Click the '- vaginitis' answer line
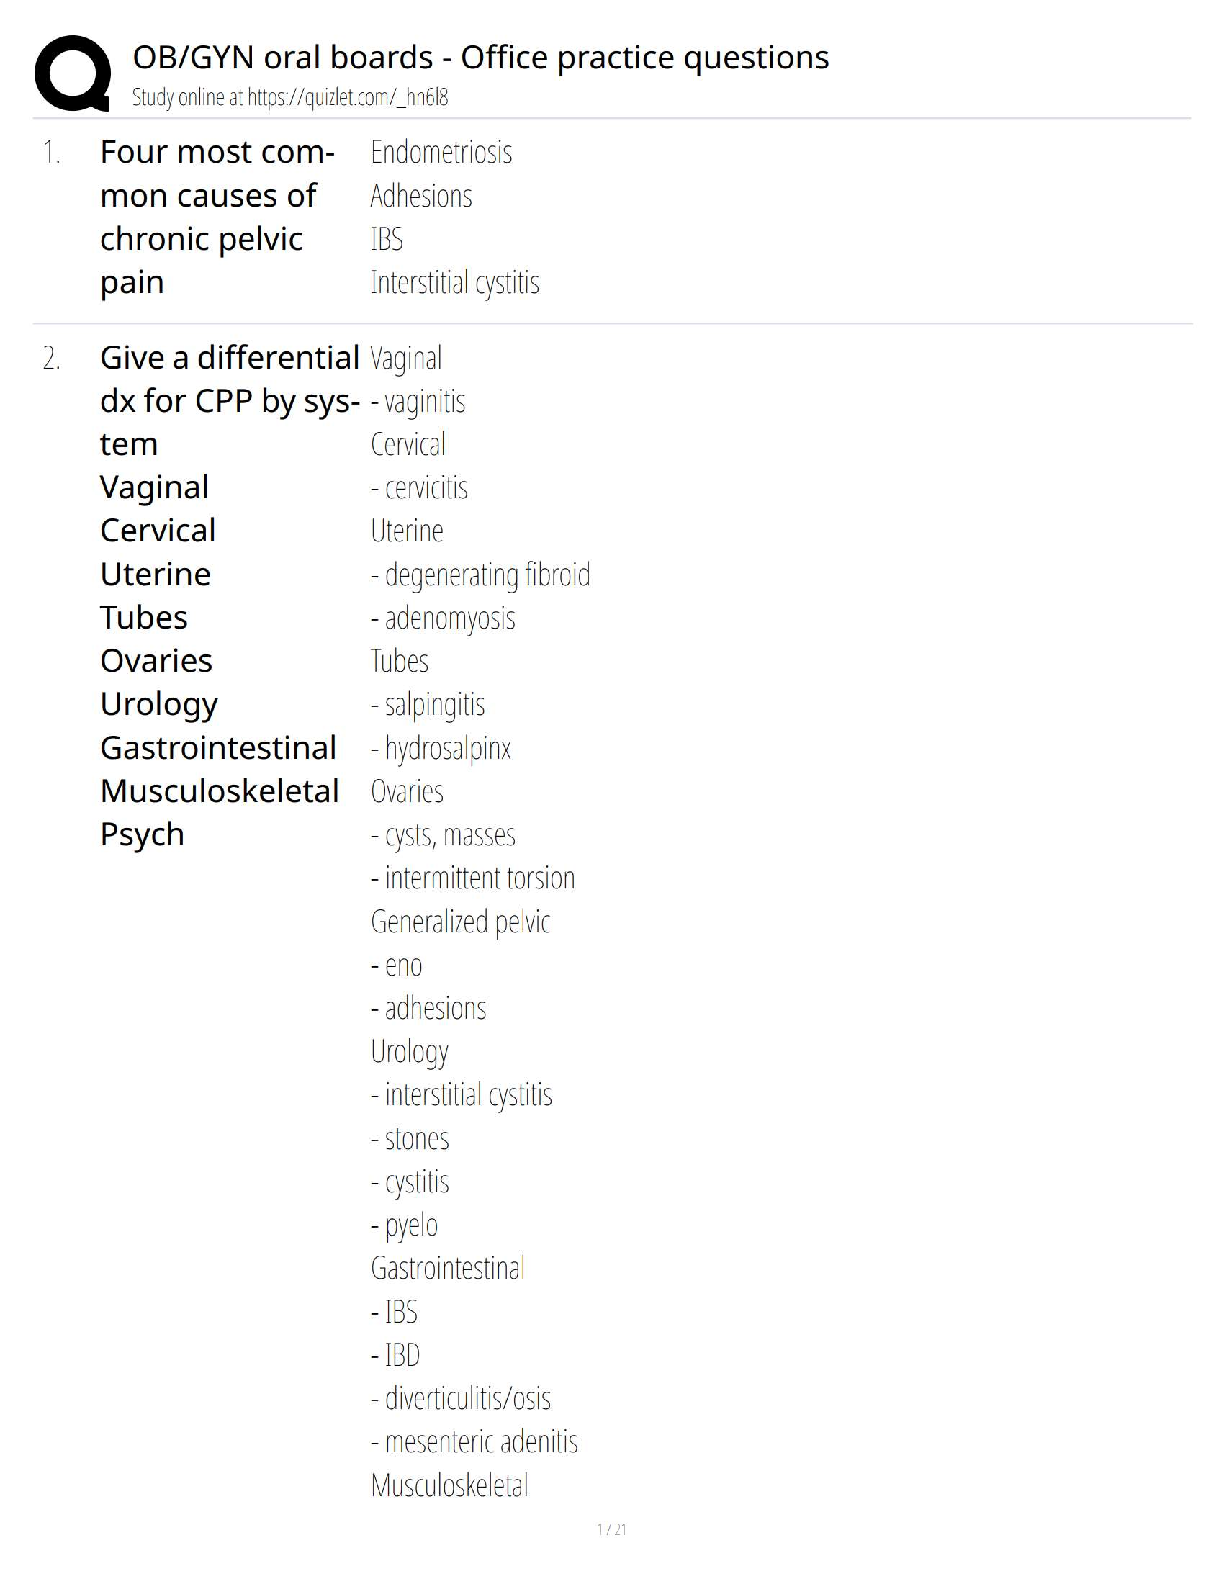1224x1584 pixels. click(x=418, y=402)
